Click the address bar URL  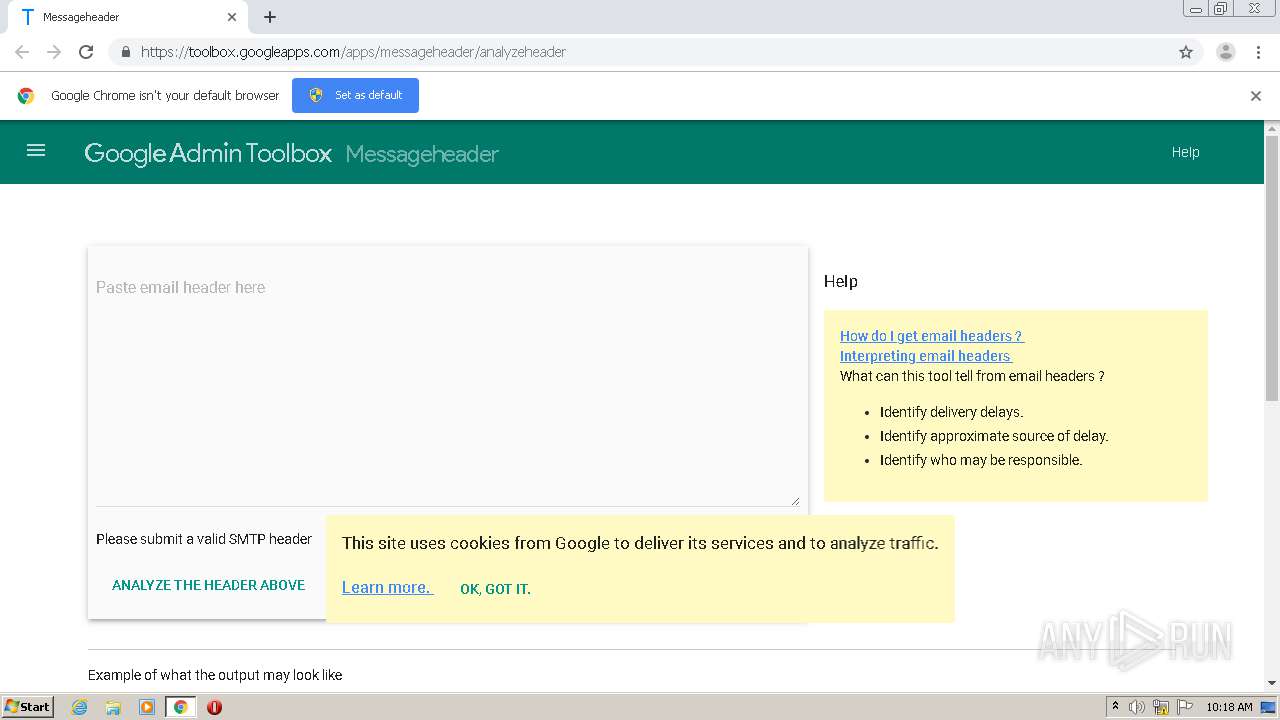tap(353, 52)
